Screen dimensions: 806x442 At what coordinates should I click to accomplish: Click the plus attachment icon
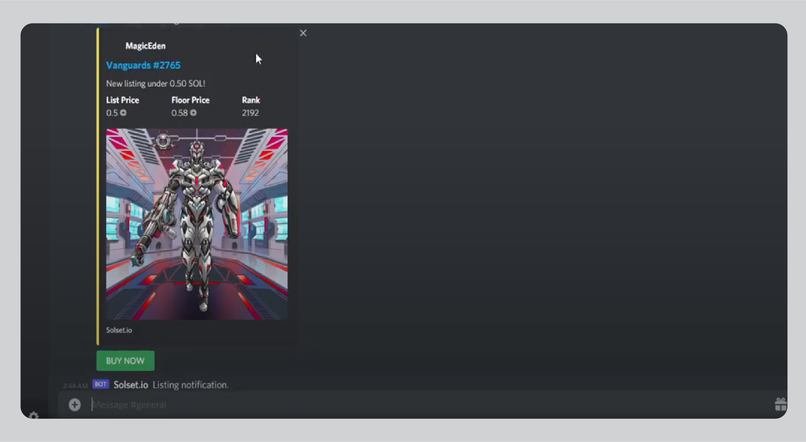click(x=75, y=404)
